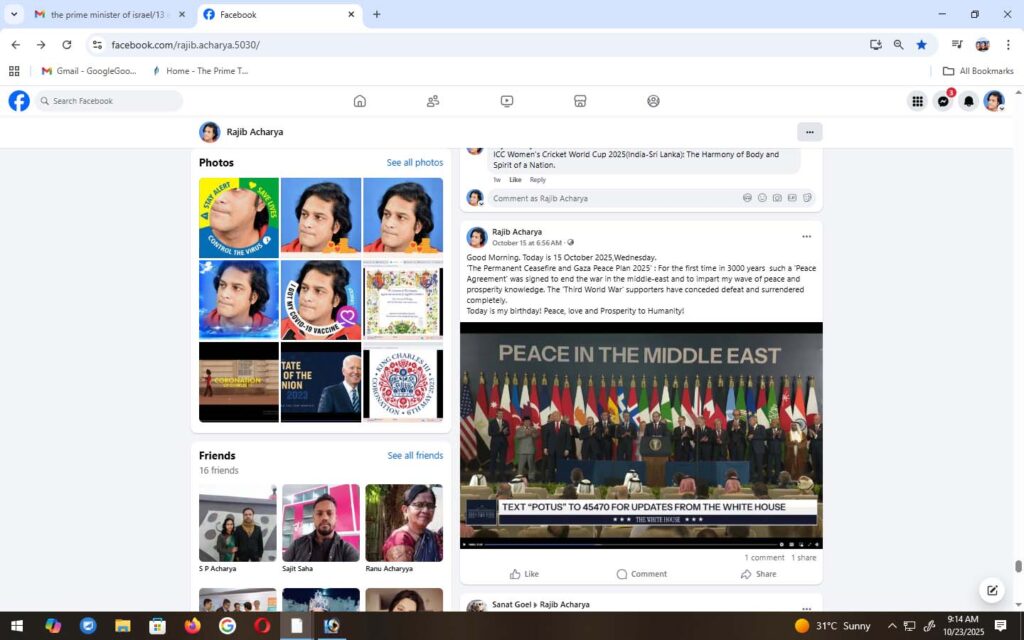1024x640 pixels.
Task: Seek along the video progress bar
Action: pyautogui.click(x=620, y=544)
